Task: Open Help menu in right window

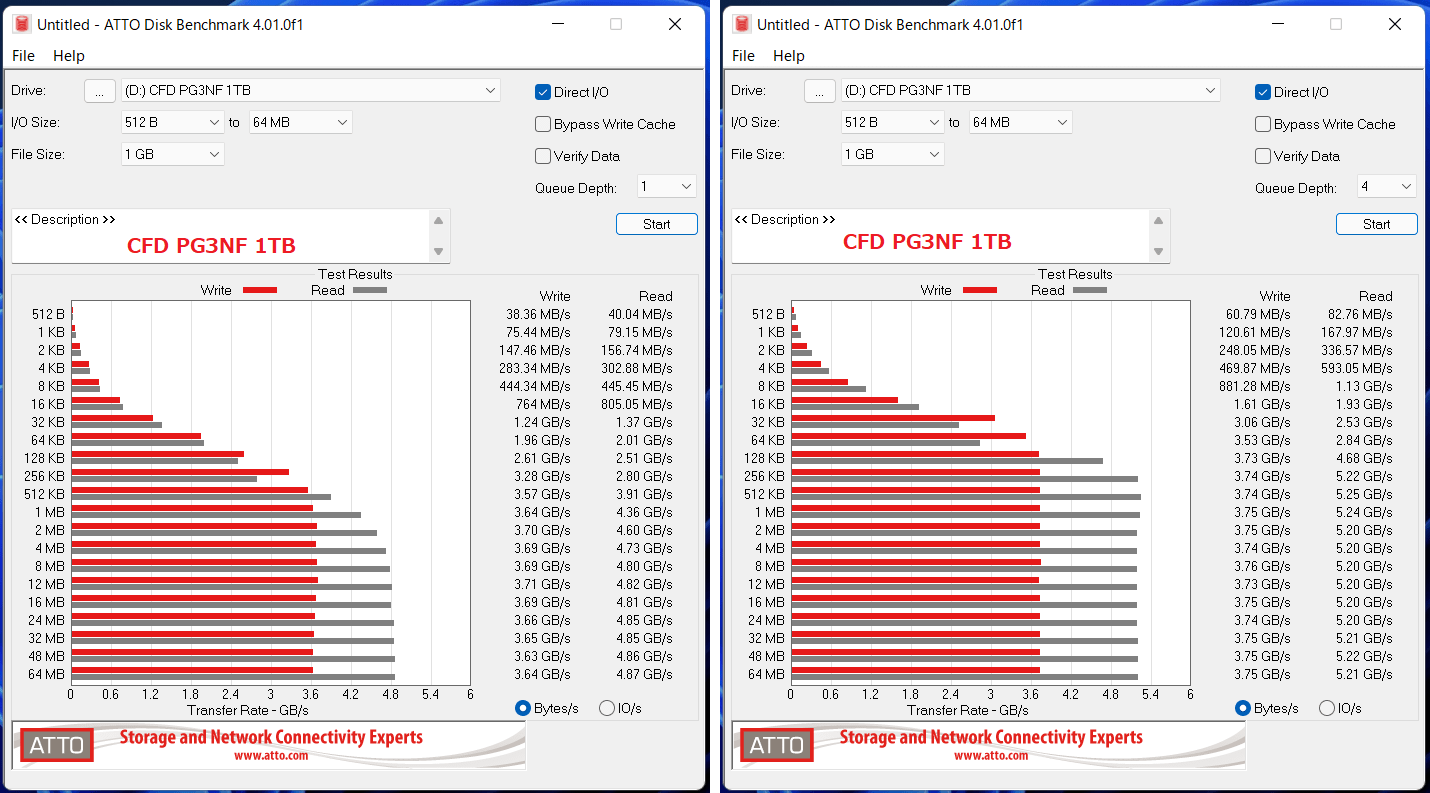Action: pos(789,56)
